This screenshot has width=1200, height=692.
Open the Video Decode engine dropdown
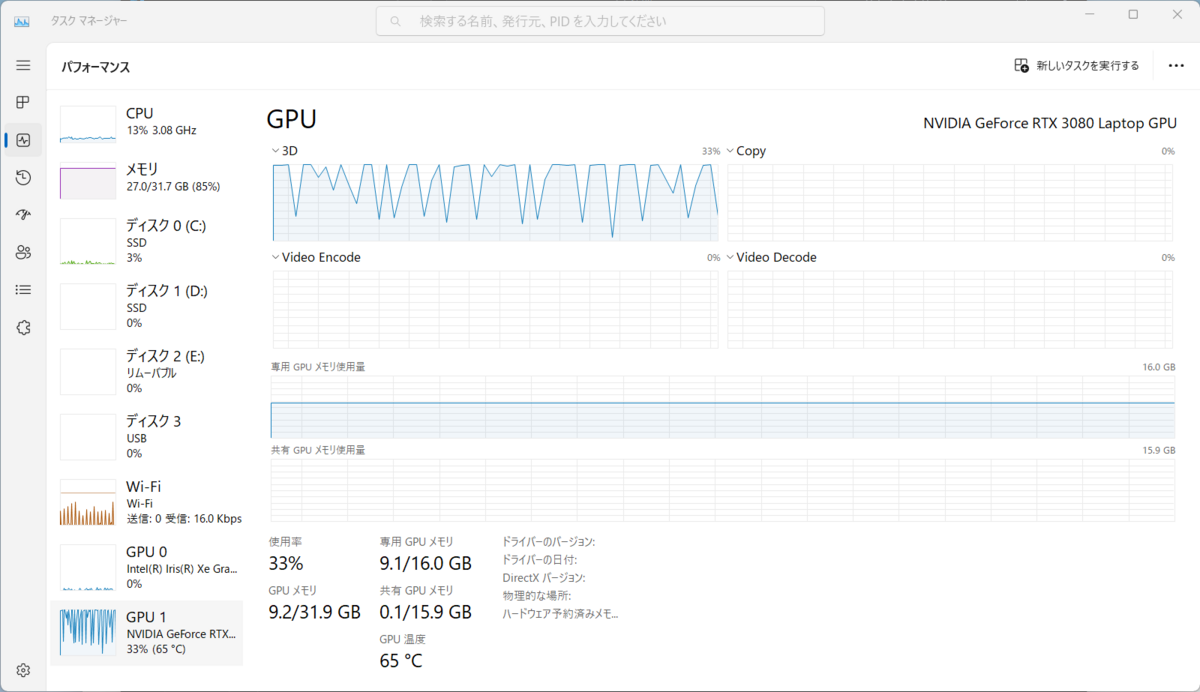tap(771, 257)
